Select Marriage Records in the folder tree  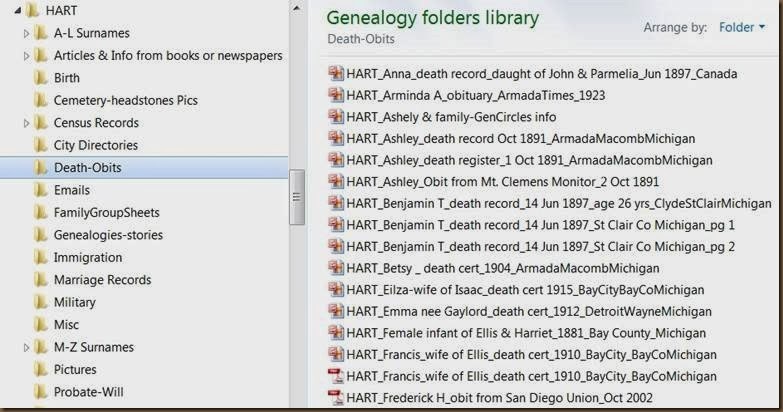click(x=102, y=280)
